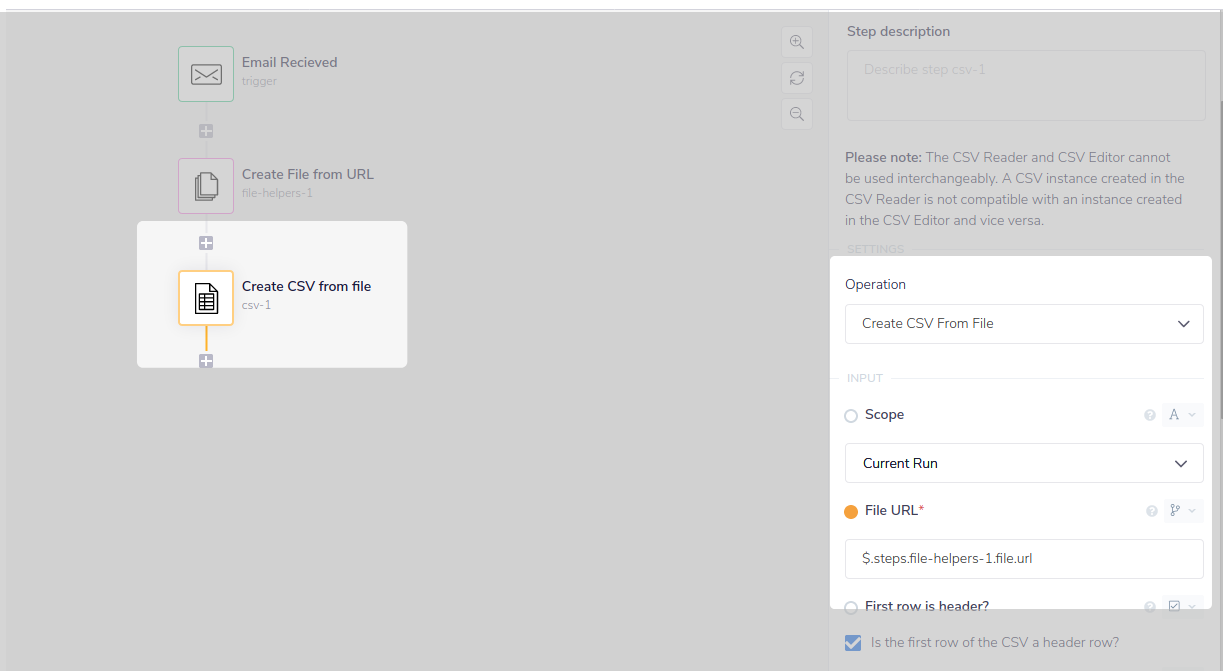Click the branch mapping icon beside File URL
The height and width of the screenshot is (671, 1223).
pos(1182,510)
